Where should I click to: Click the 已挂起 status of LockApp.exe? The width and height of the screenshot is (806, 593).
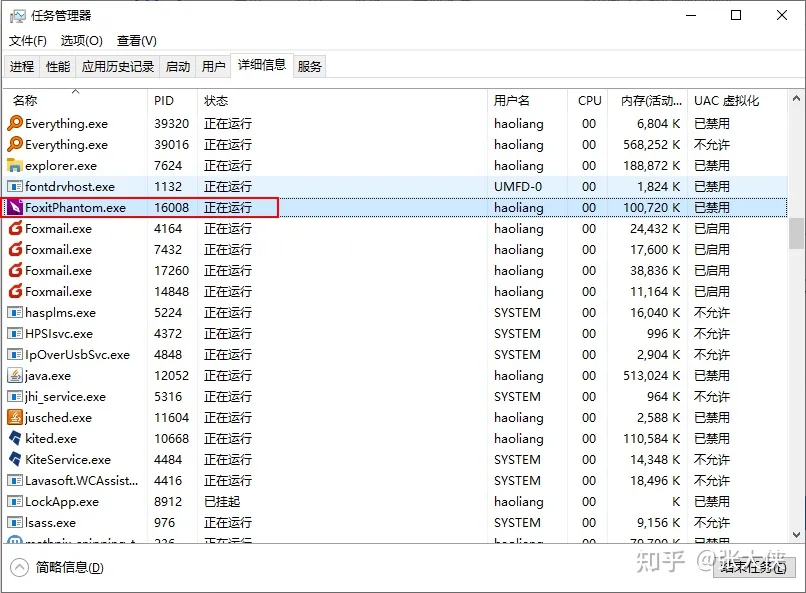point(222,502)
